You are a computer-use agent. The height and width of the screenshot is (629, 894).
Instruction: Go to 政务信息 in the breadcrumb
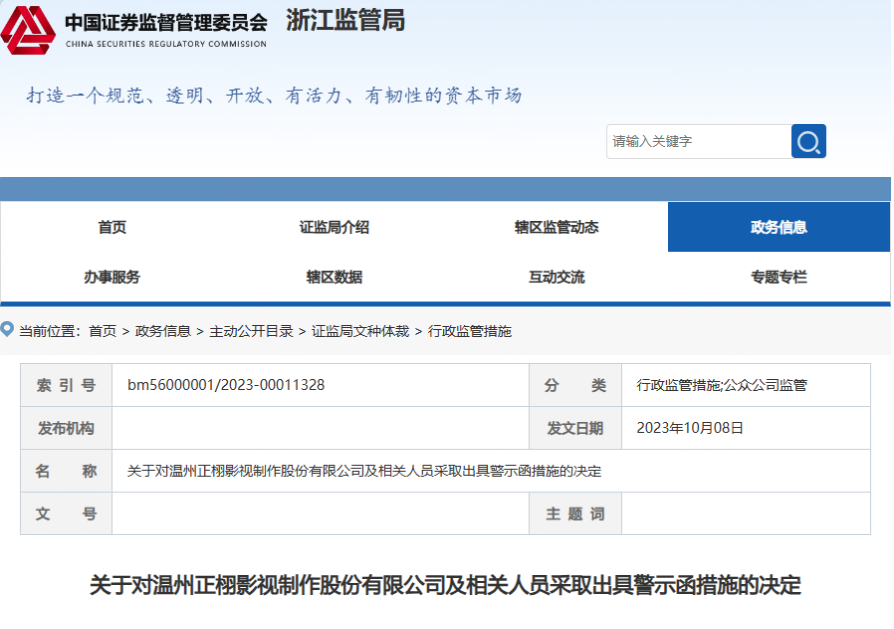coord(162,331)
